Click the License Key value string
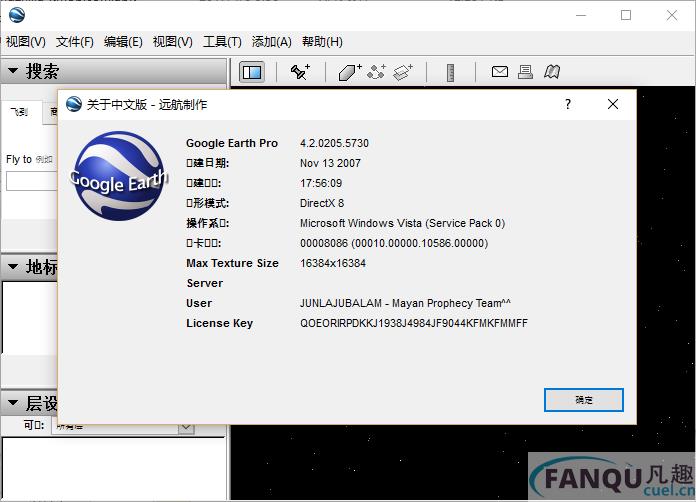The width and height of the screenshot is (696, 502). 414,323
